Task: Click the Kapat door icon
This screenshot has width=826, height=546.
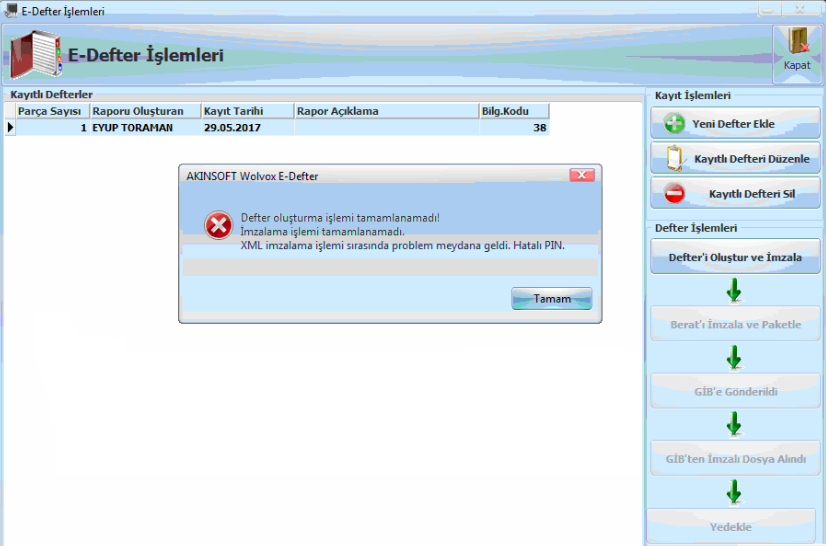Action: tap(798, 42)
